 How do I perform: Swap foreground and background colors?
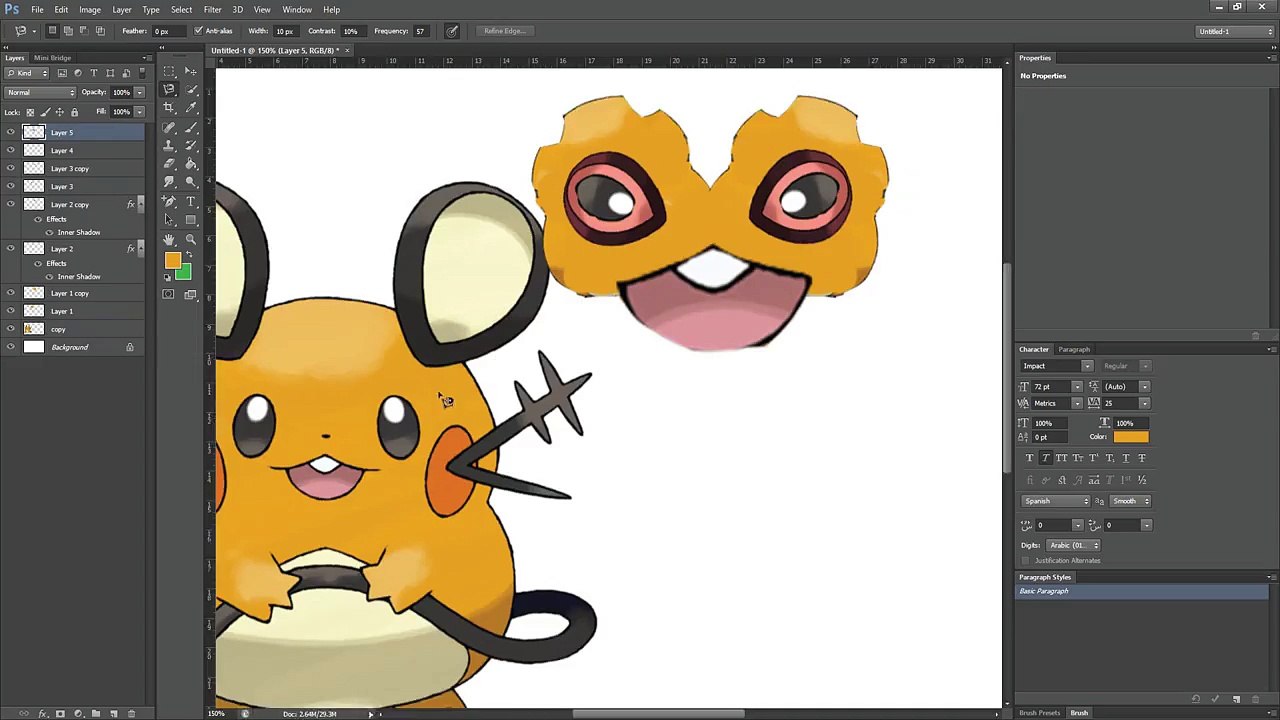coord(188,255)
